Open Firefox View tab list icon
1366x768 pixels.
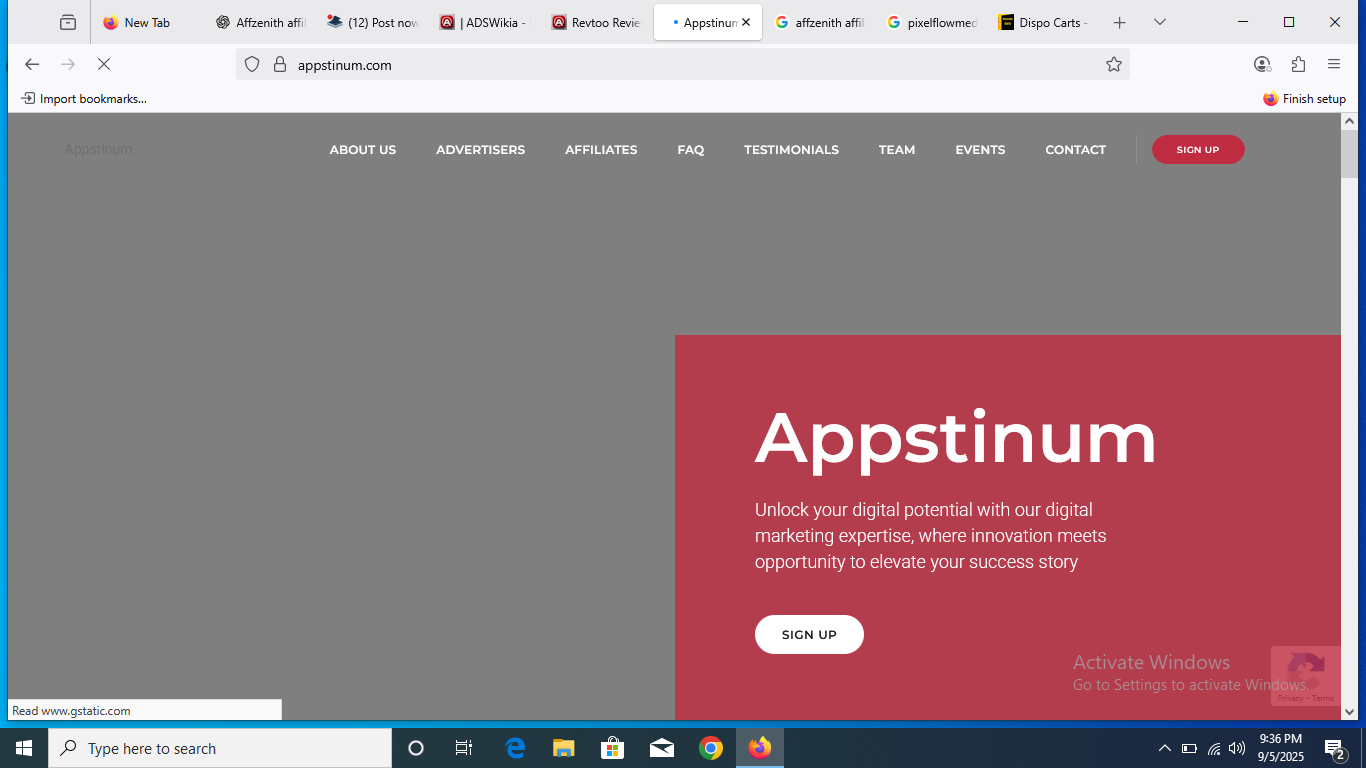[x=68, y=22]
